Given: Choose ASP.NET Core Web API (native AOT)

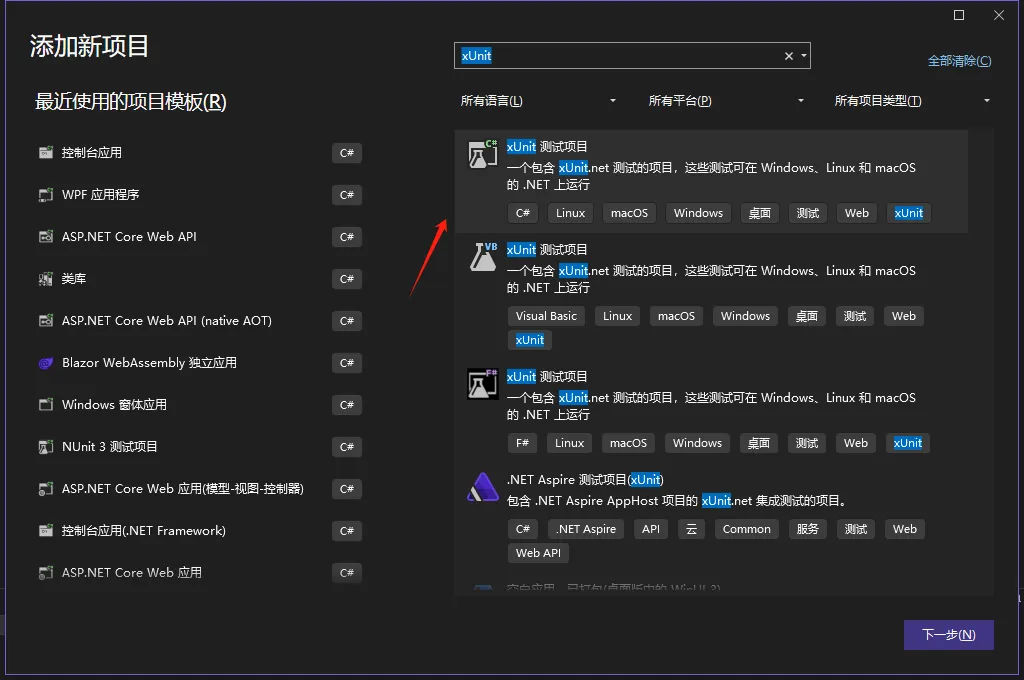Looking at the screenshot, I should [166, 321].
